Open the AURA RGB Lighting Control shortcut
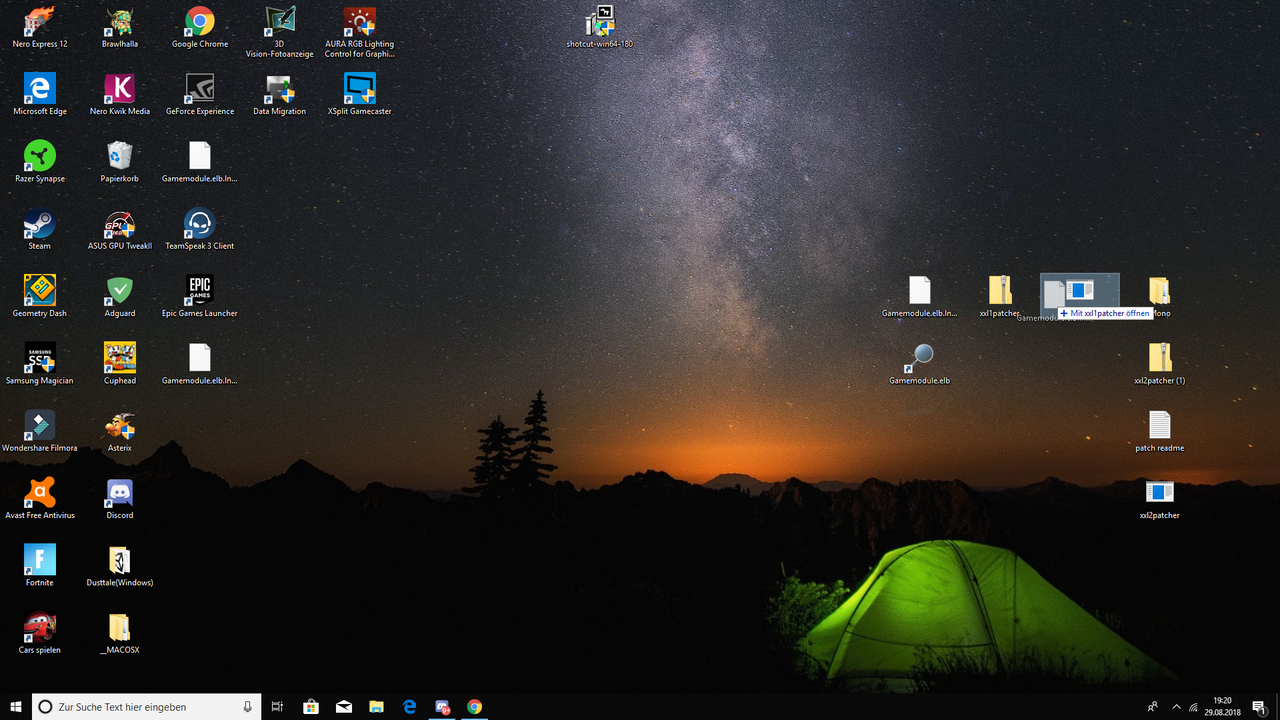Viewport: 1280px width, 720px height. (359, 32)
